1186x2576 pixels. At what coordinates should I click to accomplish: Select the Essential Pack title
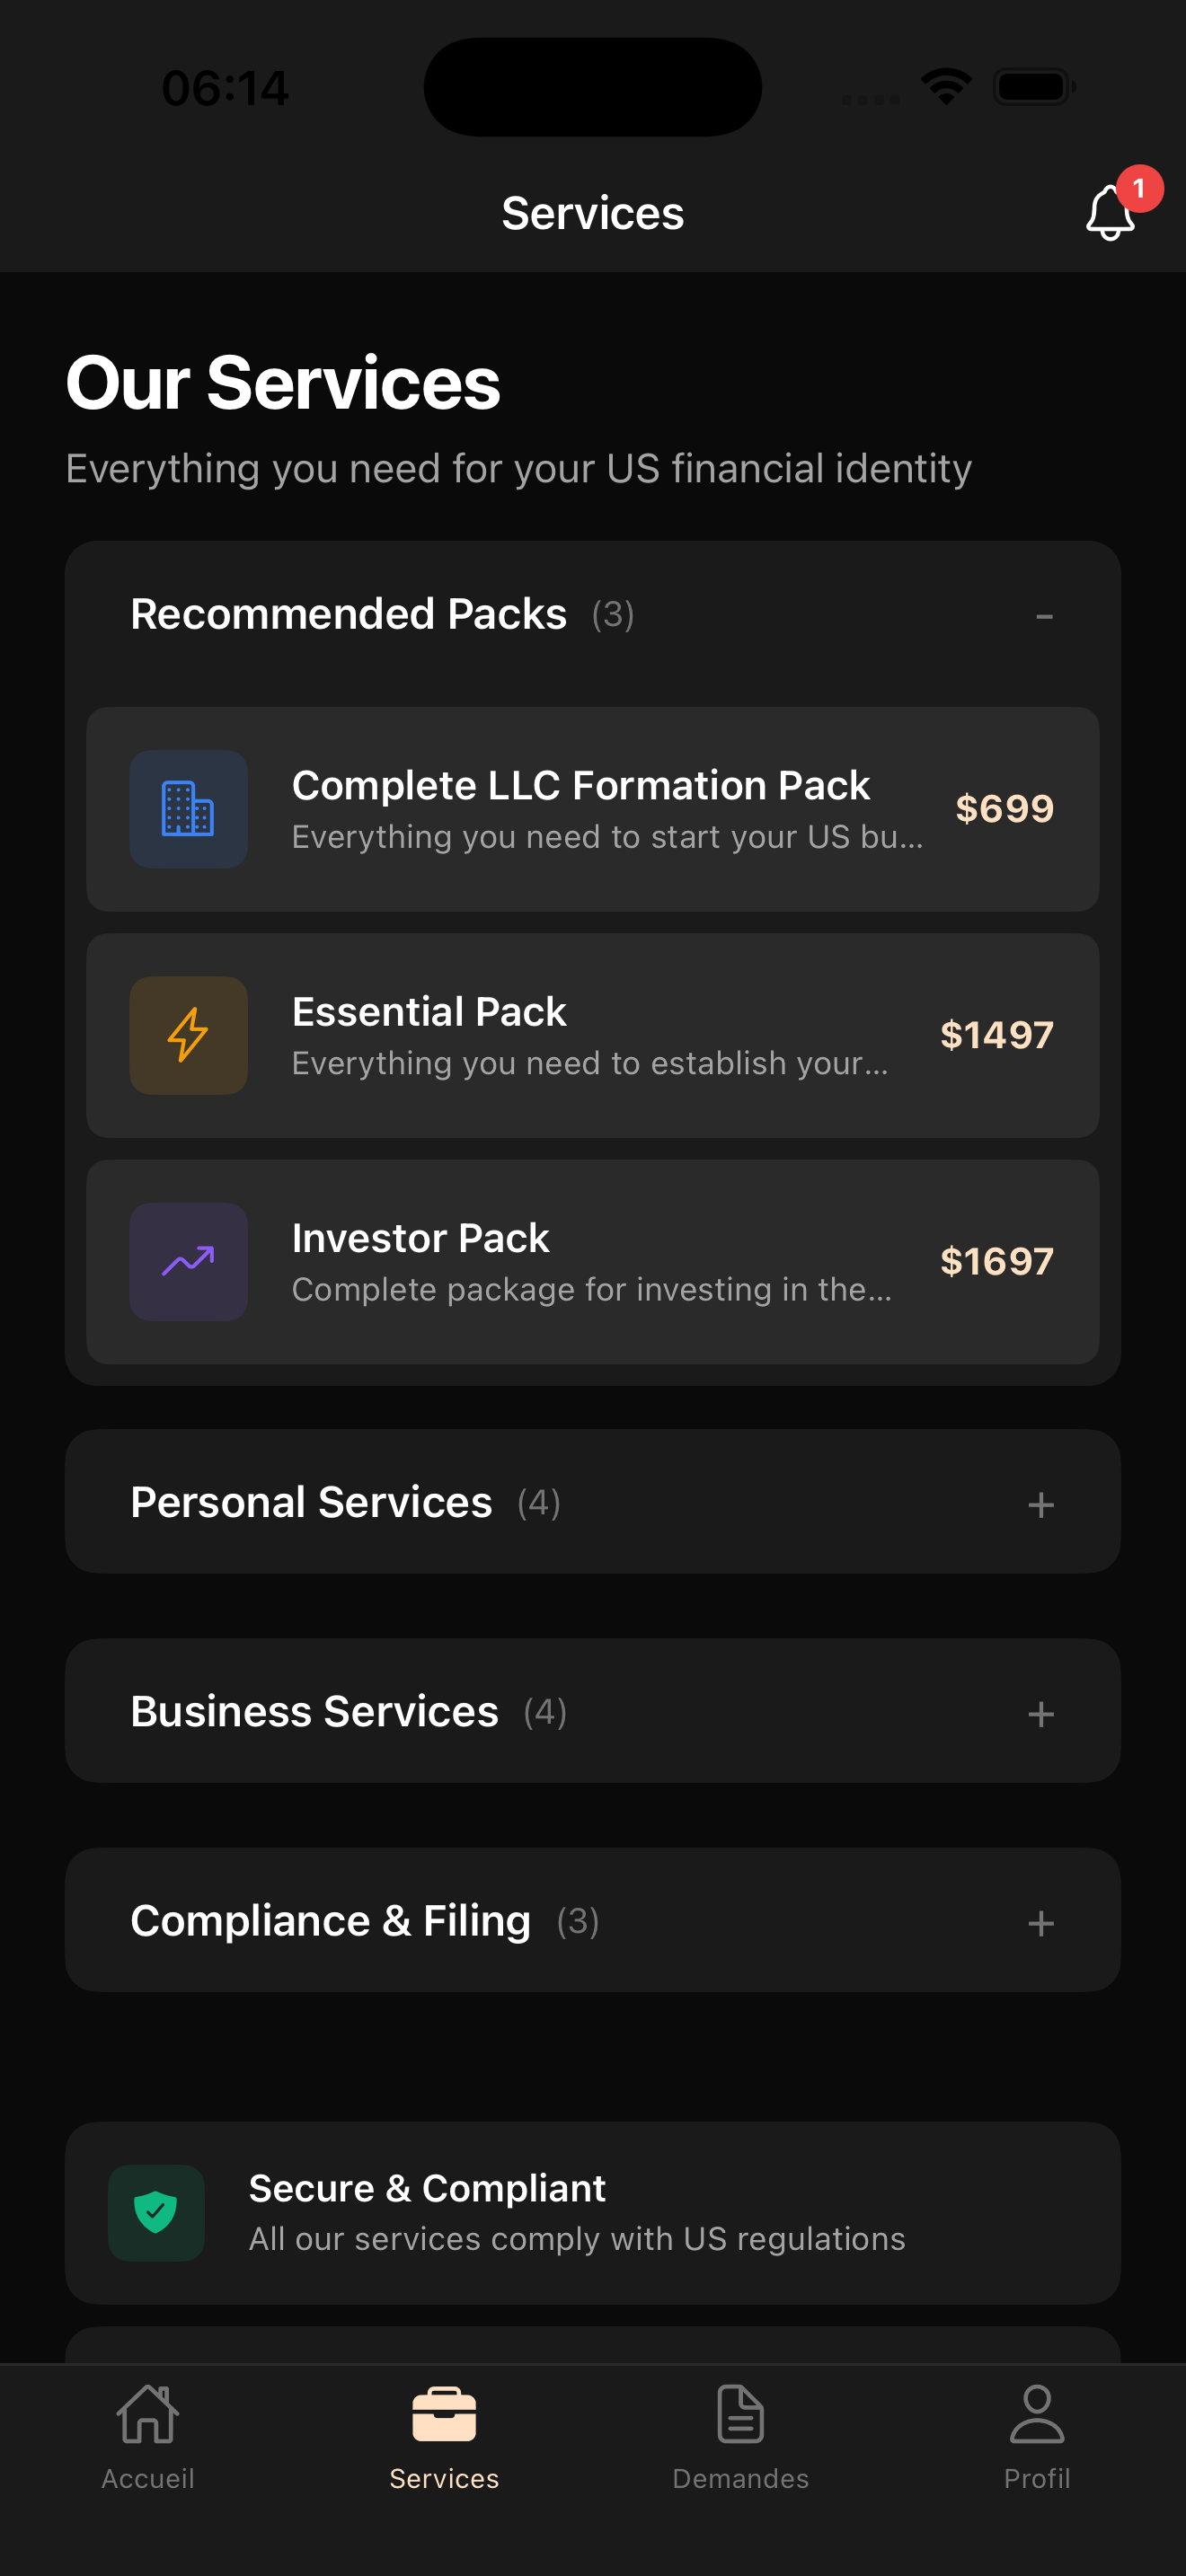point(429,1011)
